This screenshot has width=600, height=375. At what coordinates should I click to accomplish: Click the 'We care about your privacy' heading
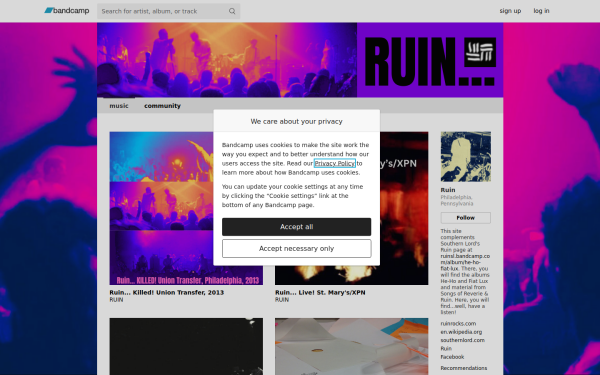(x=297, y=121)
